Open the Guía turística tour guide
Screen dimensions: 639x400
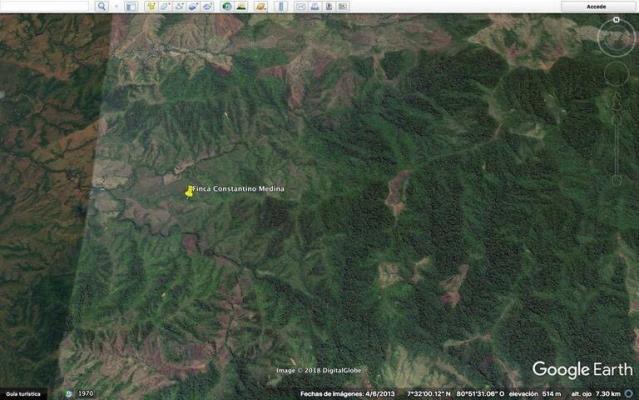click(x=24, y=394)
